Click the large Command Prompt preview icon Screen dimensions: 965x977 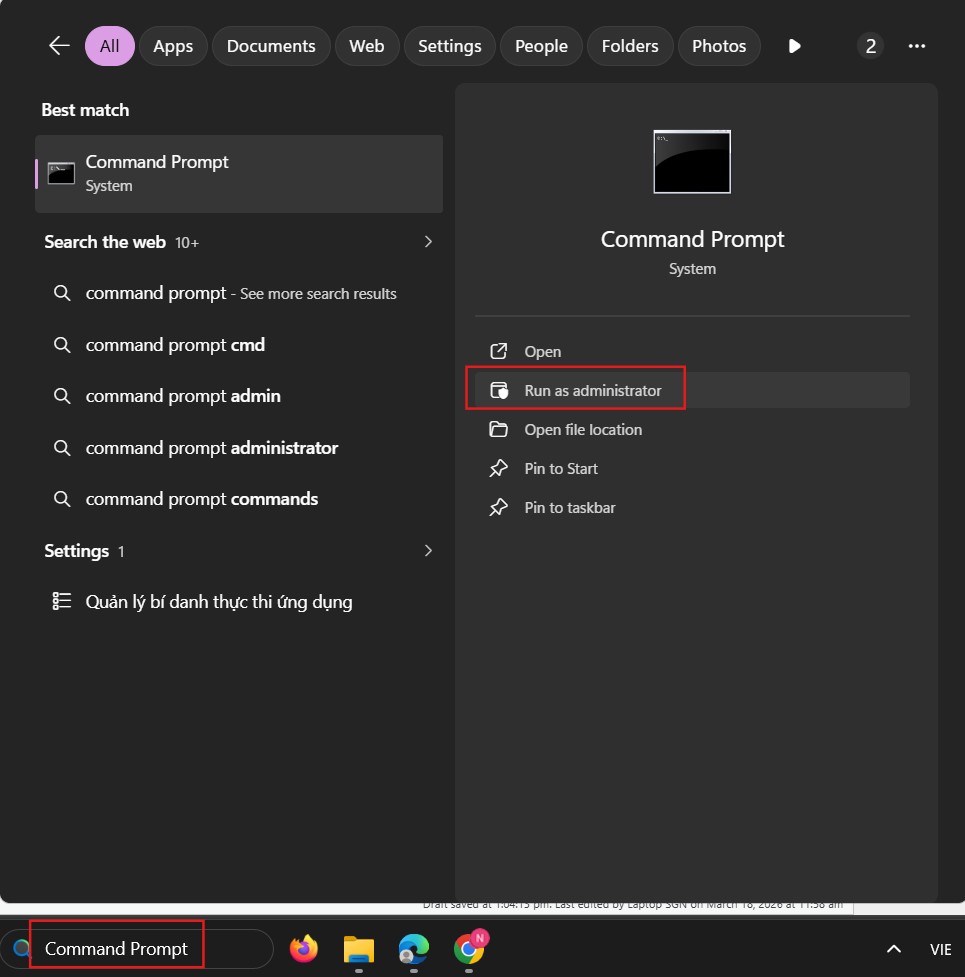tap(692, 161)
